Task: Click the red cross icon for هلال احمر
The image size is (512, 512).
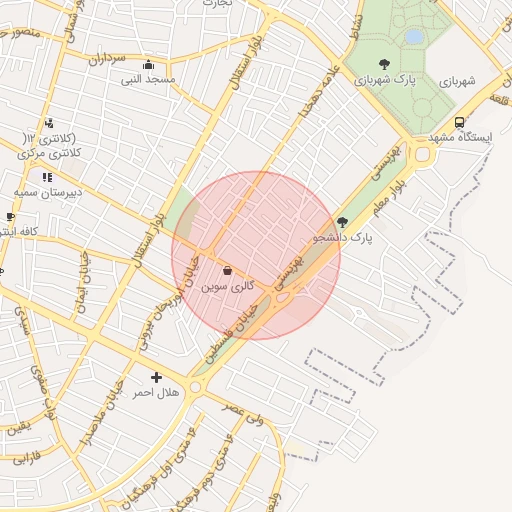Action: click(156, 377)
